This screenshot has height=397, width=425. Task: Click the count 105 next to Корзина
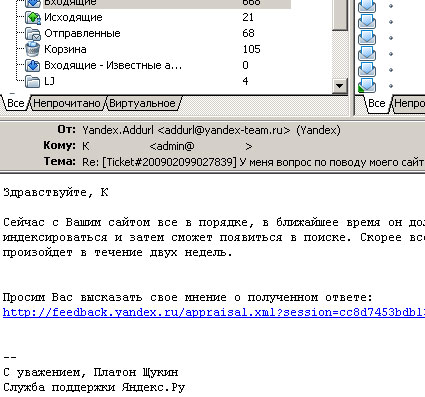click(251, 49)
